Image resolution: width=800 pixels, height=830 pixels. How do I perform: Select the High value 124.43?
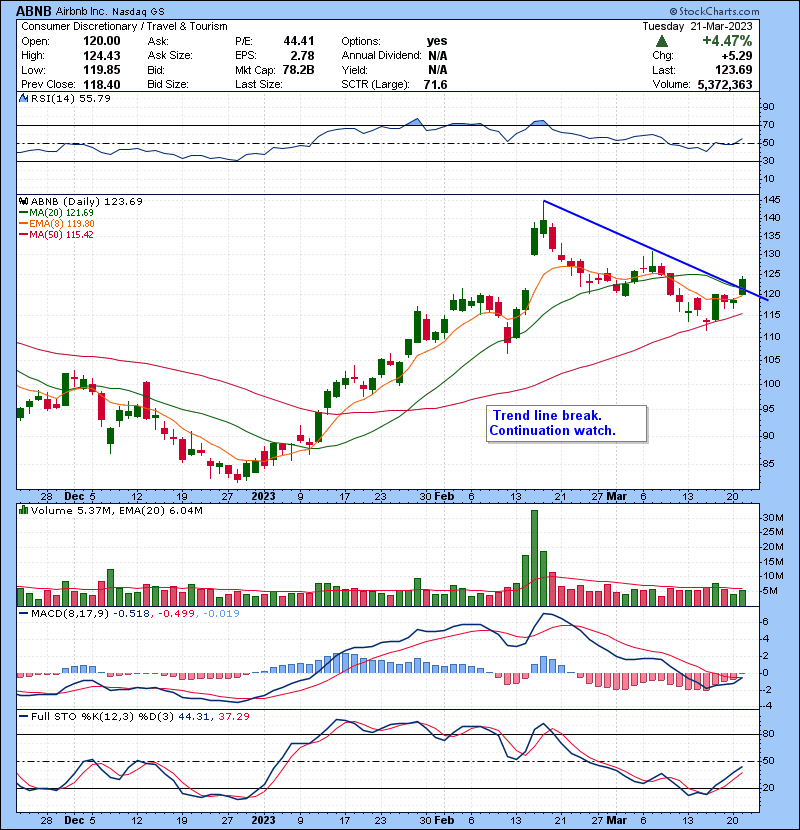102,56
